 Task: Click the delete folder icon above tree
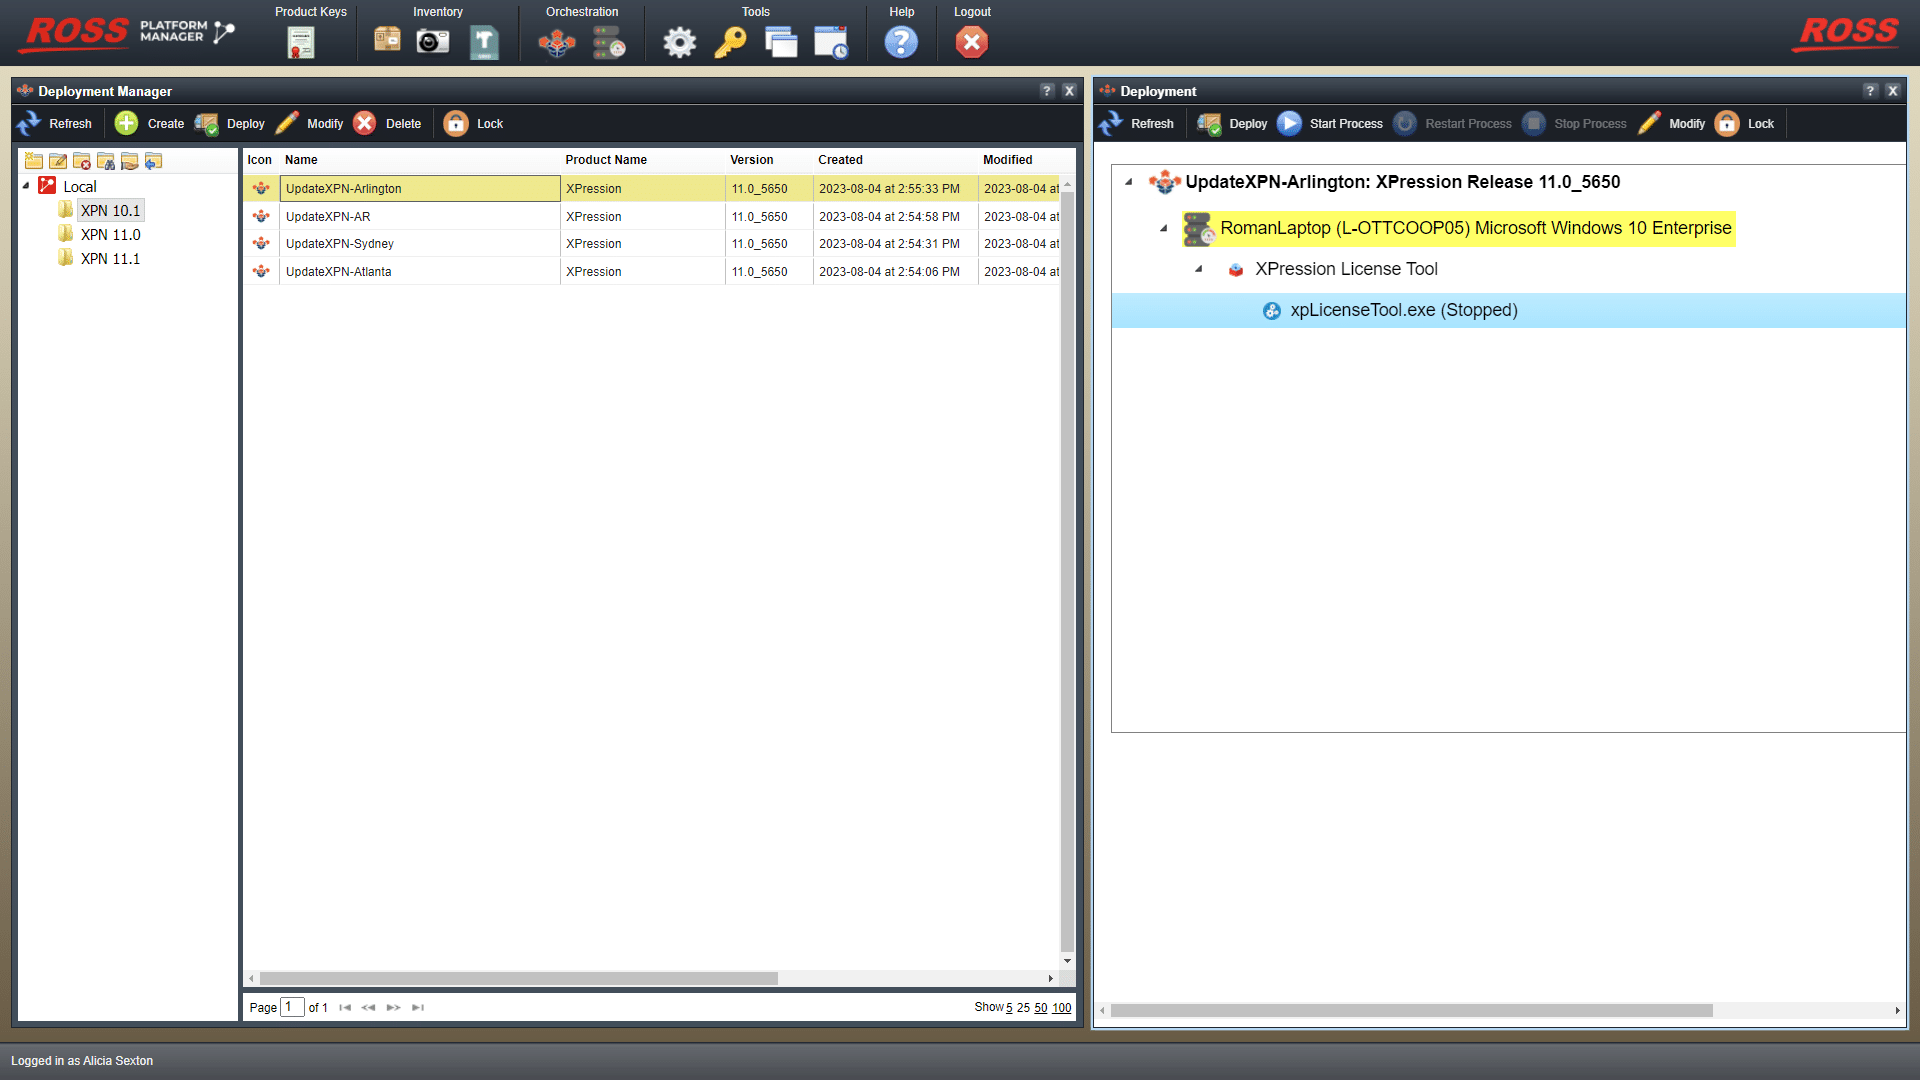click(x=82, y=161)
